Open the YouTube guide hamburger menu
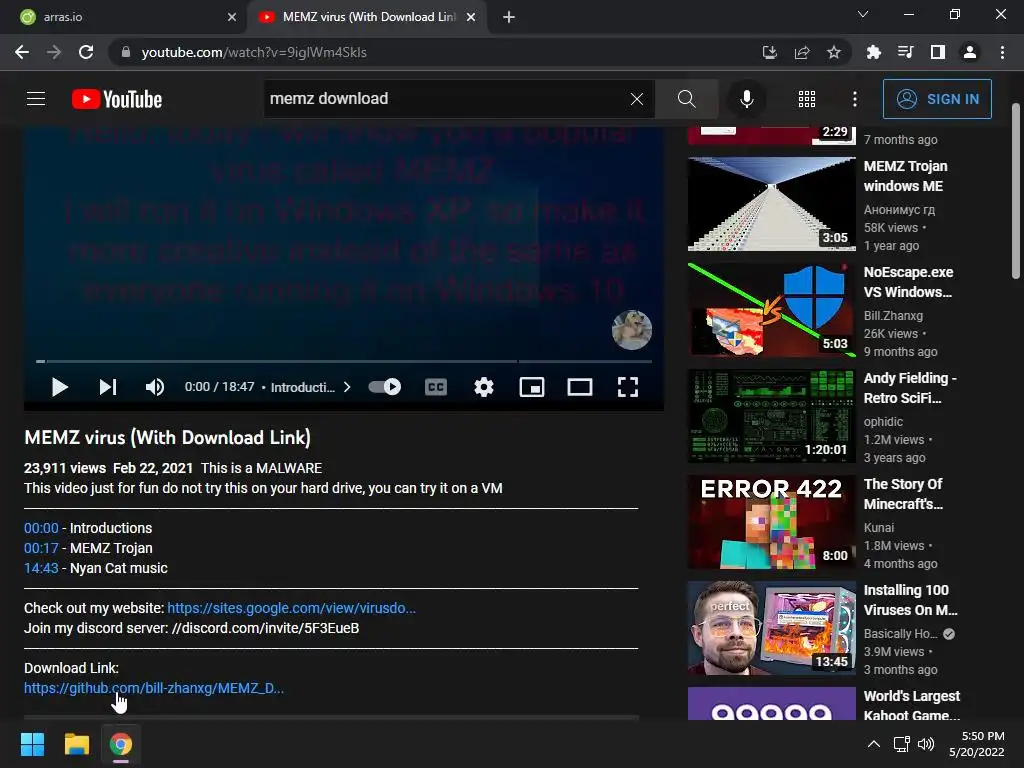 (x=36, y=99)
